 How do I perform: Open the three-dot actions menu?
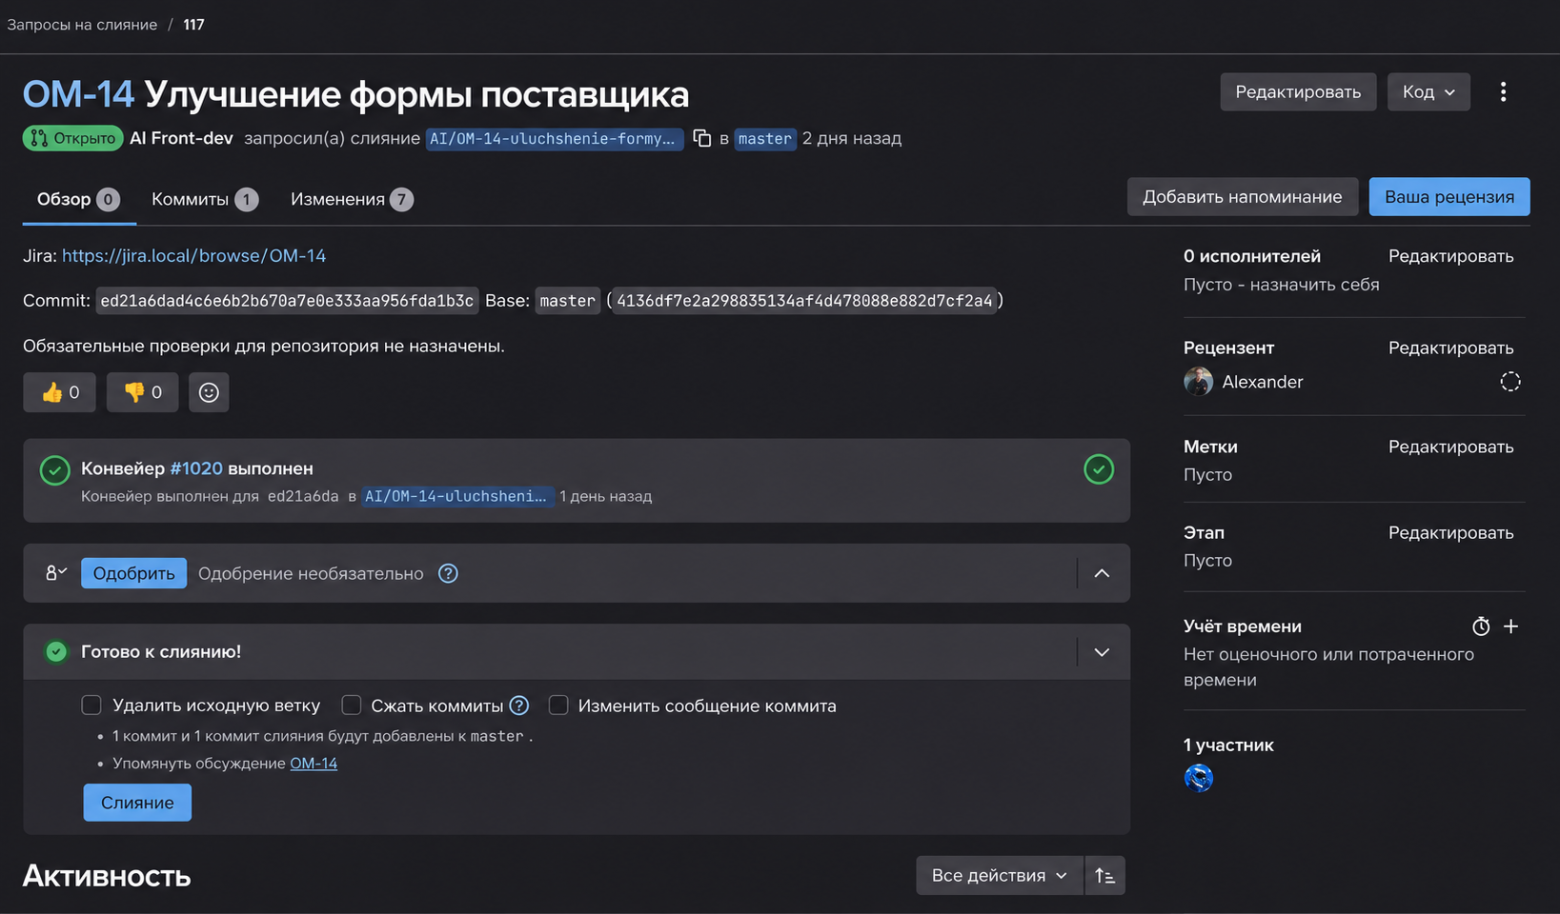click(1503, 92)
